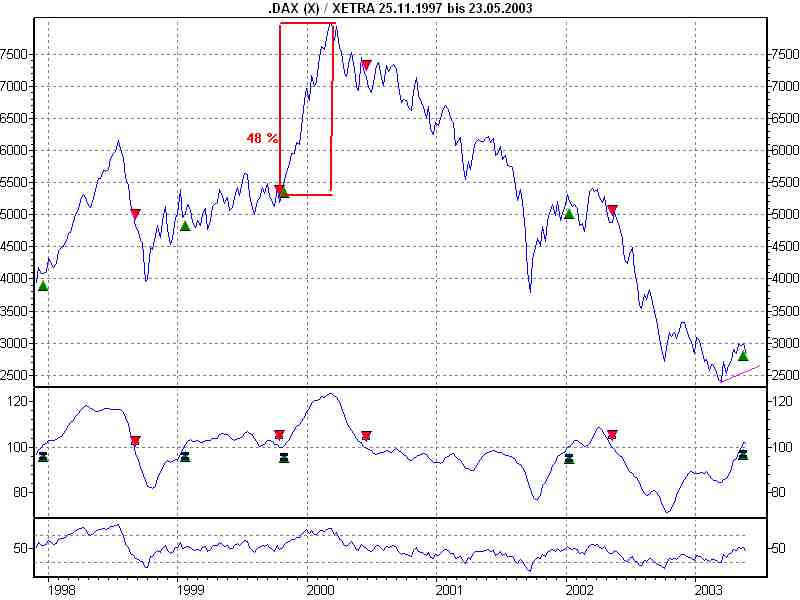Click the '100' label on the left indicator axis
This screenshot has width=800, height=600.
[x=17, y=447]
